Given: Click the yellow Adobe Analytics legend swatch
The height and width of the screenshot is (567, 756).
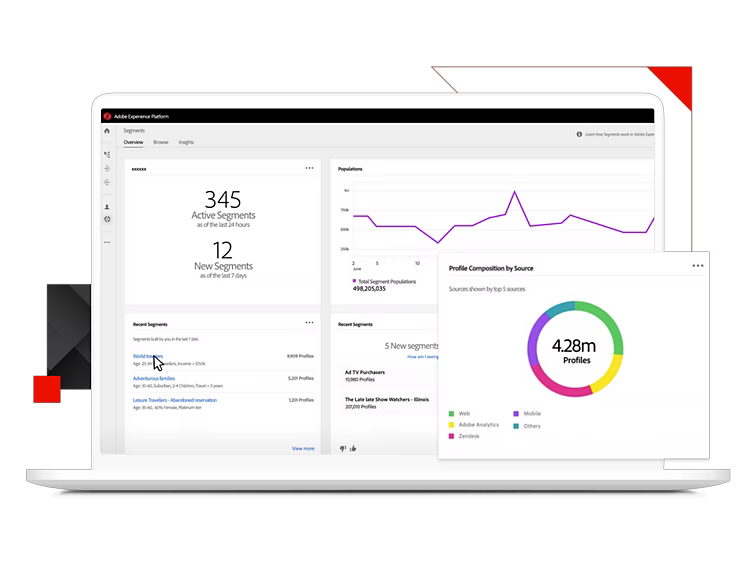Looking at the screenshot, I should point(451,425).
